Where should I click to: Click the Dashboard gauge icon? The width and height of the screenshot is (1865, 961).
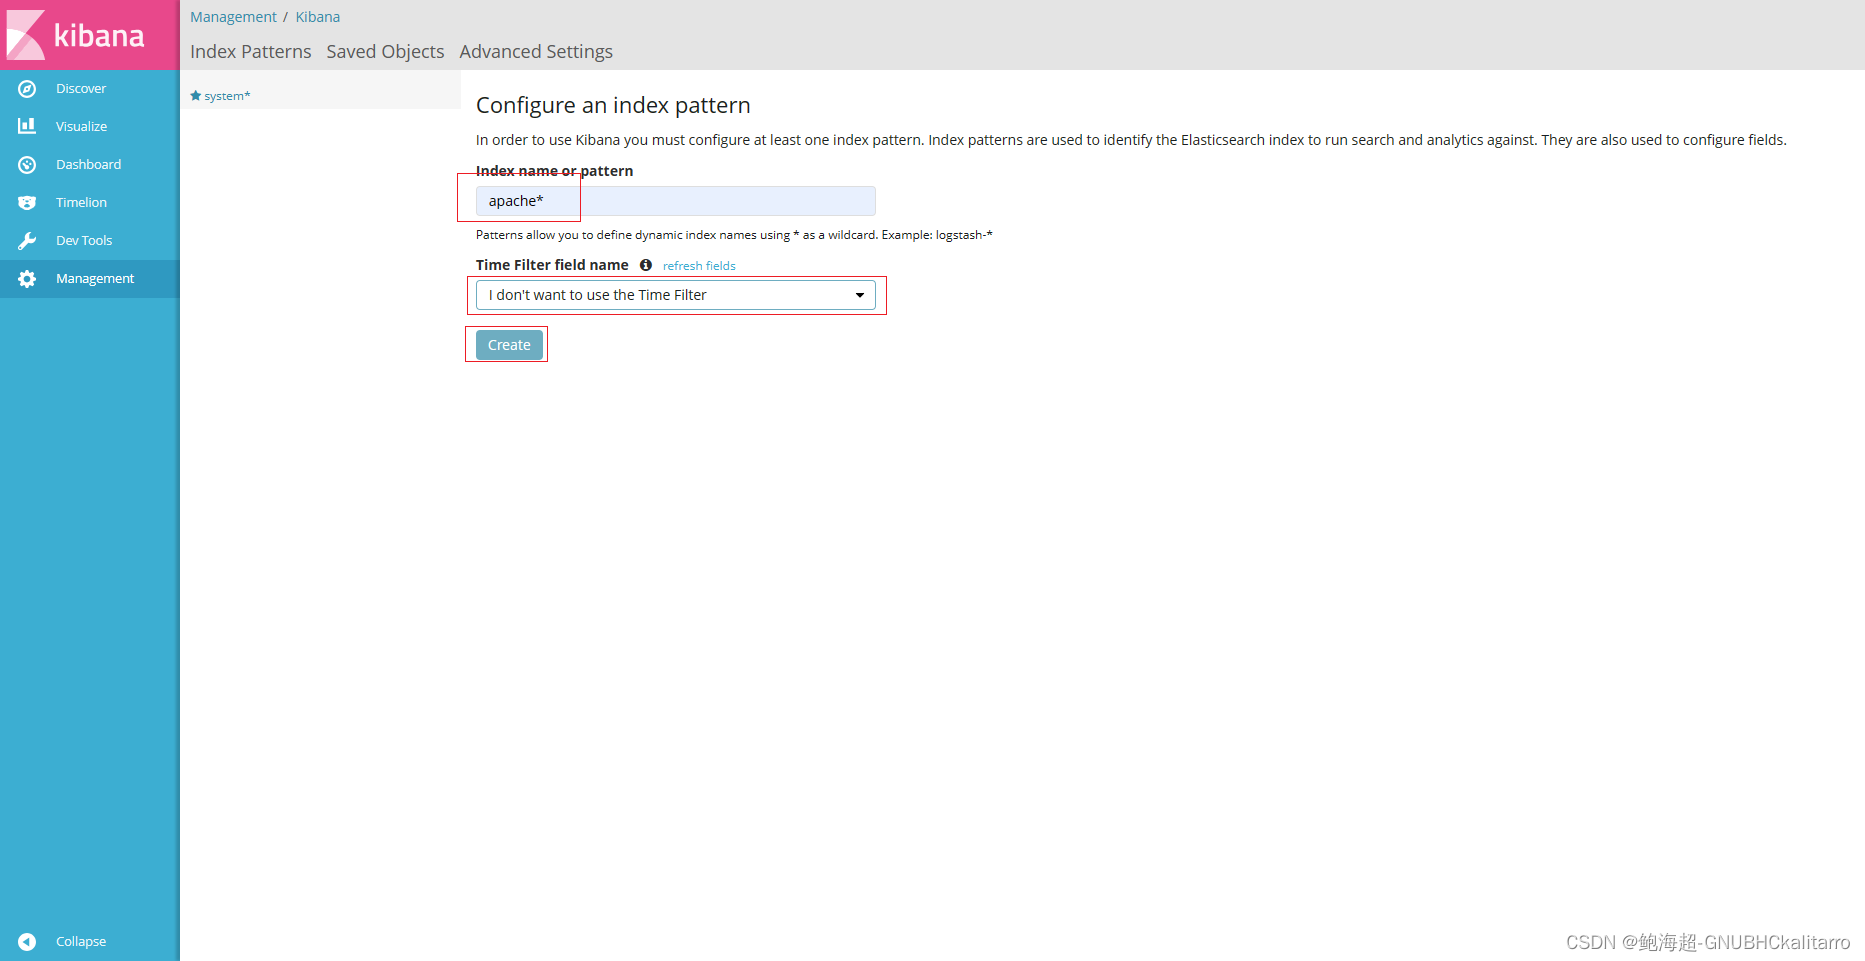point(27,165)
